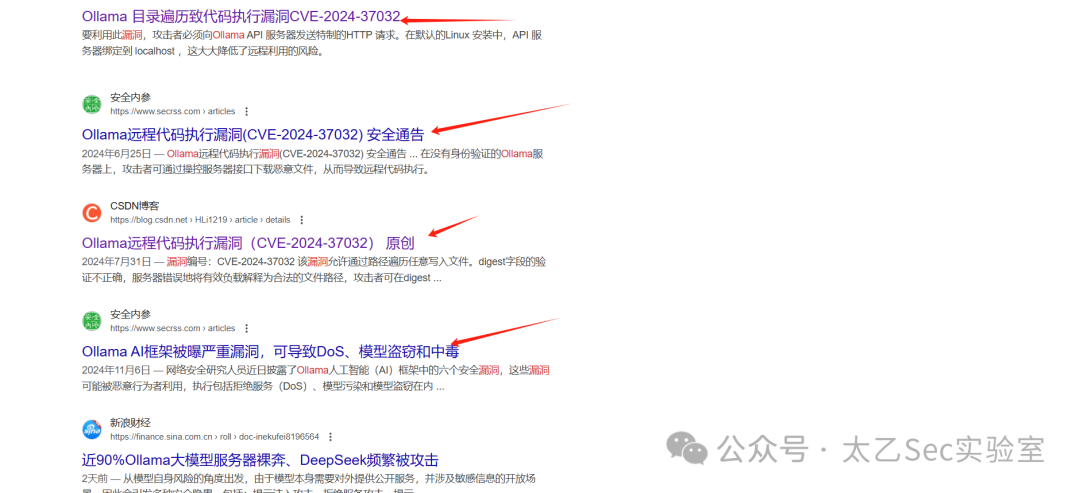Click the 安全内参 favicon above the 安全通告 result
This screenshot has width=1080, height=493.
pos(92,105)
